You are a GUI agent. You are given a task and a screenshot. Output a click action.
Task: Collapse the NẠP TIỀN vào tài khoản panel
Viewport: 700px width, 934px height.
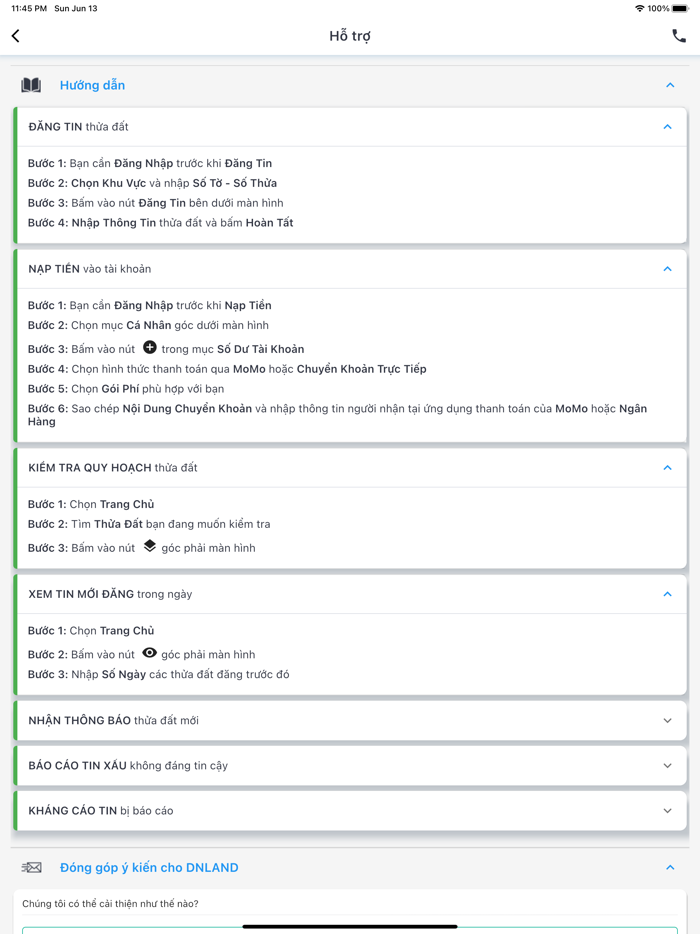(x=667, y=269)
